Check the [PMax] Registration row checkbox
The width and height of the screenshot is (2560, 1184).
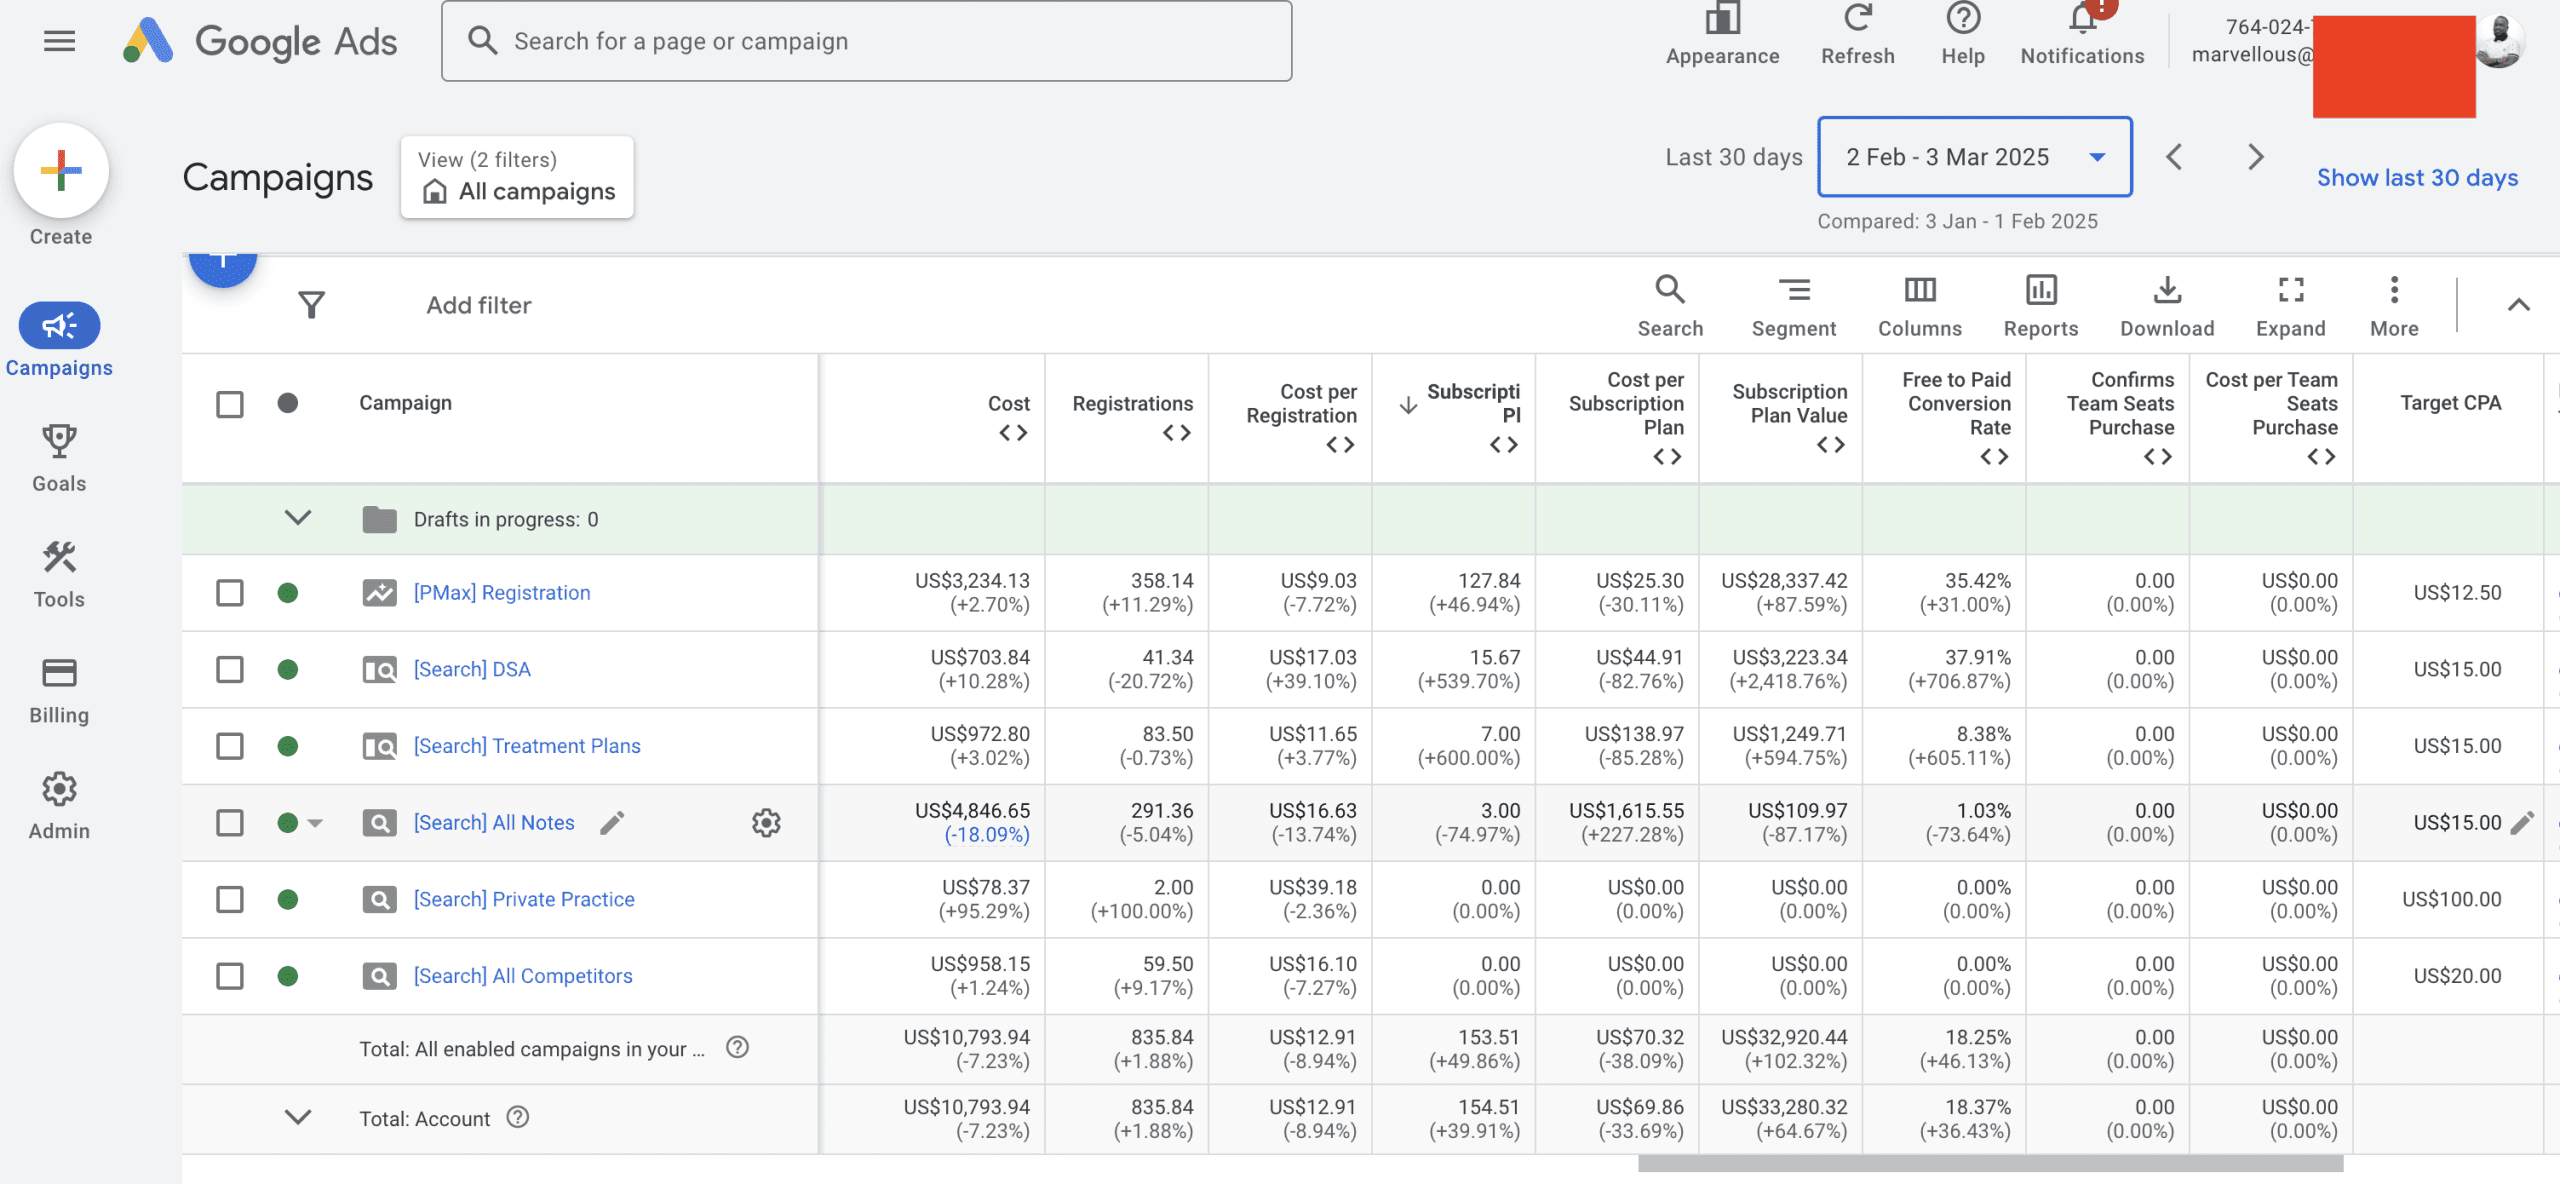point(230,593)
